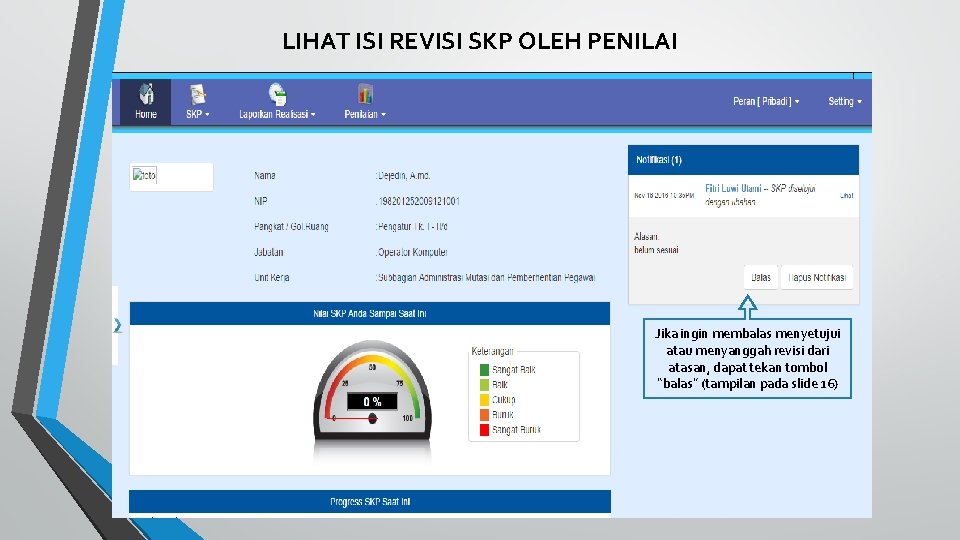Image resolution: width=960 pixels, height=540 pixels.
Task: Click the Pangkat value Pengatur Tk. I
Action: coord(411,227)
